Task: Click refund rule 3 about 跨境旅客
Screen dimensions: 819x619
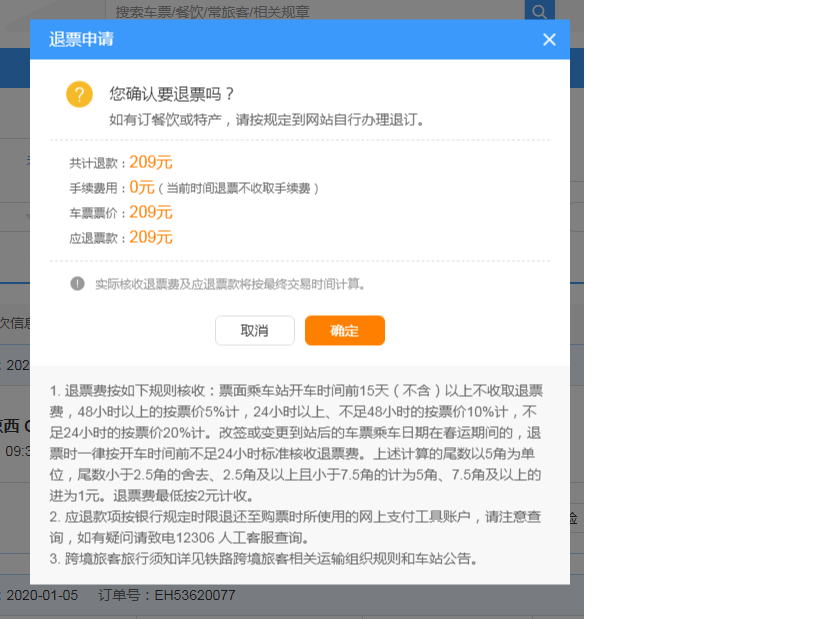Action: tap(270, 558)
